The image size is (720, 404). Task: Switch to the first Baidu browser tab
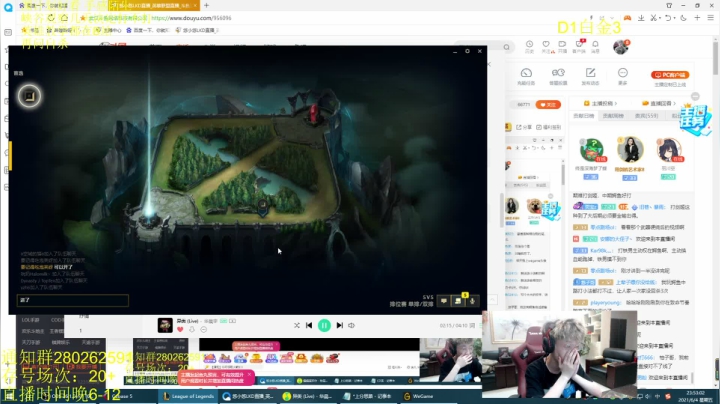coord(44,6)
